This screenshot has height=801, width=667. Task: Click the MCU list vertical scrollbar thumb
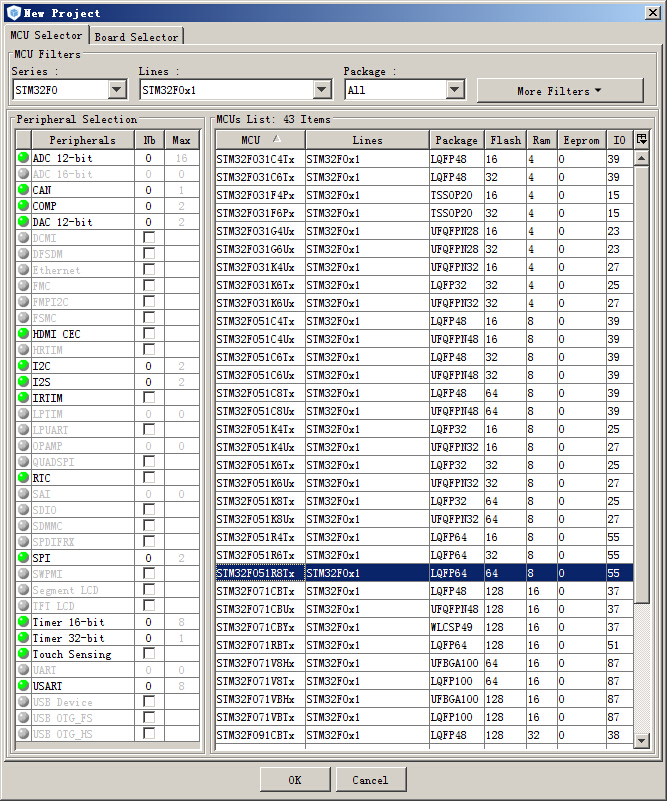click(x=641, y=384)
